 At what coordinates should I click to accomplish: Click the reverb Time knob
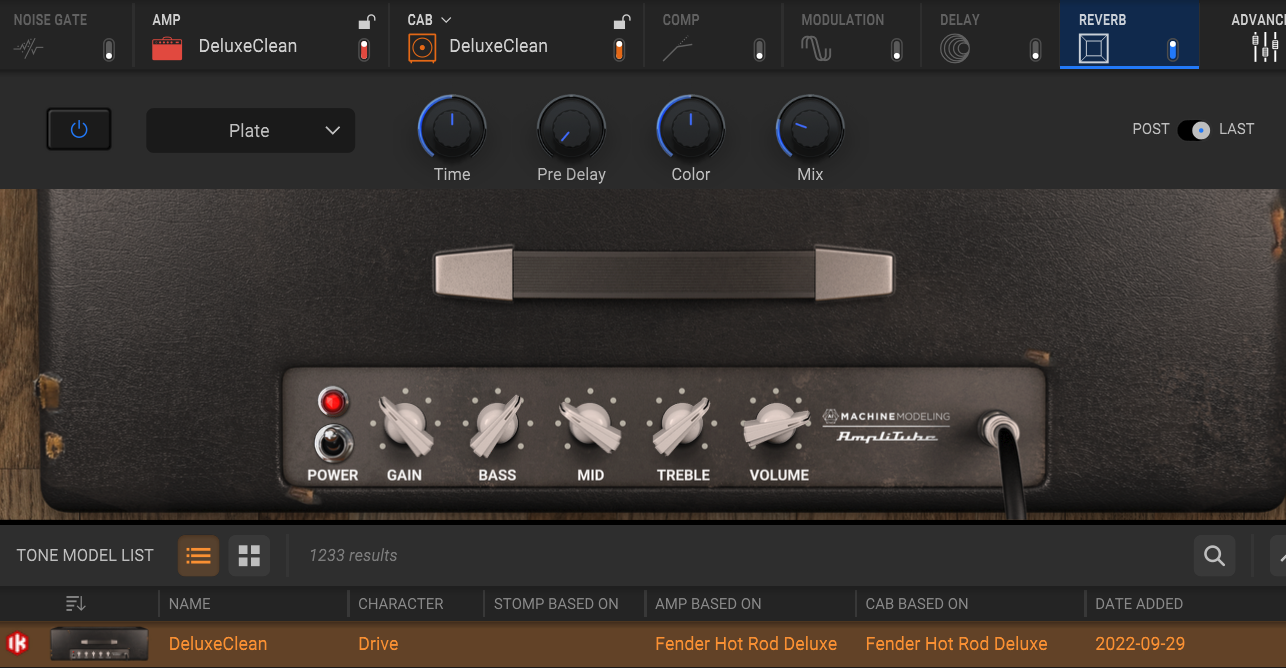point(452,128)
